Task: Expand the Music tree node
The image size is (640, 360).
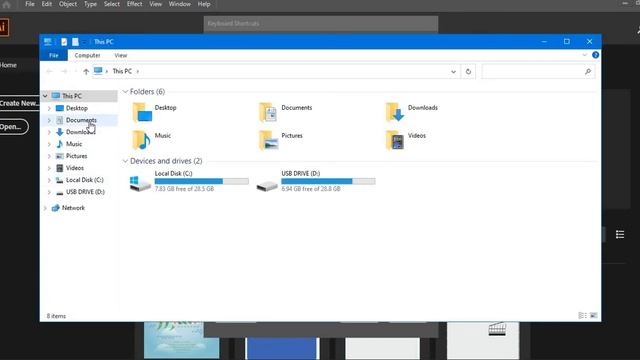Action: pos(49,144)
